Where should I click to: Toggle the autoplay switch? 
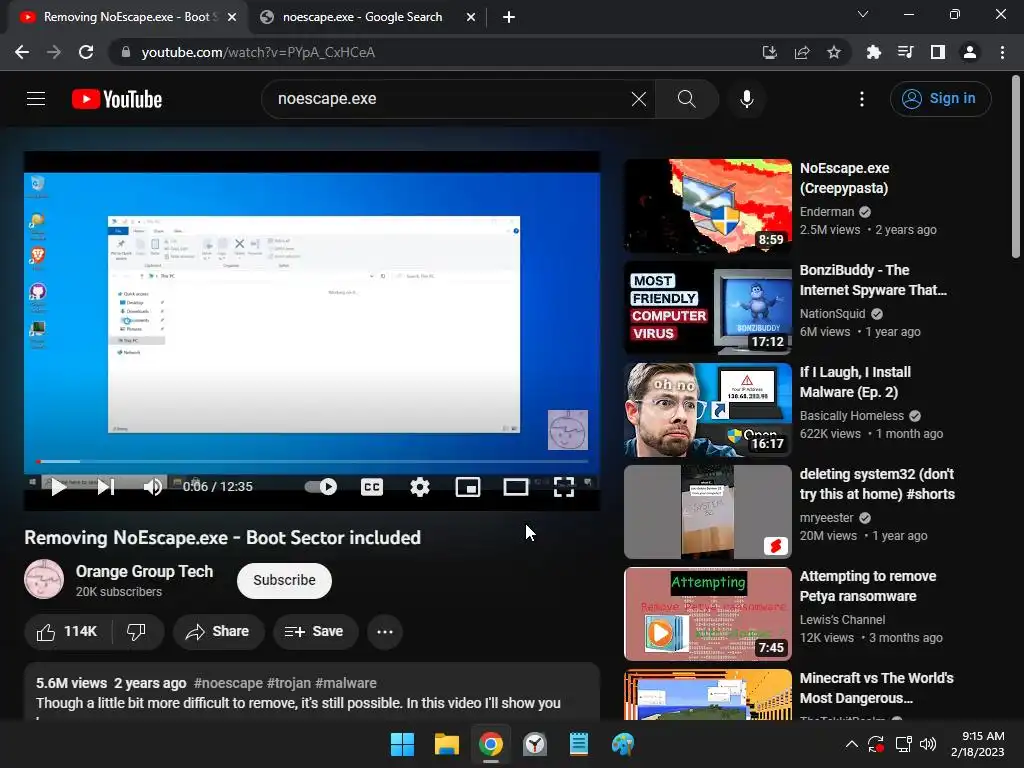(x=321, y=487)
